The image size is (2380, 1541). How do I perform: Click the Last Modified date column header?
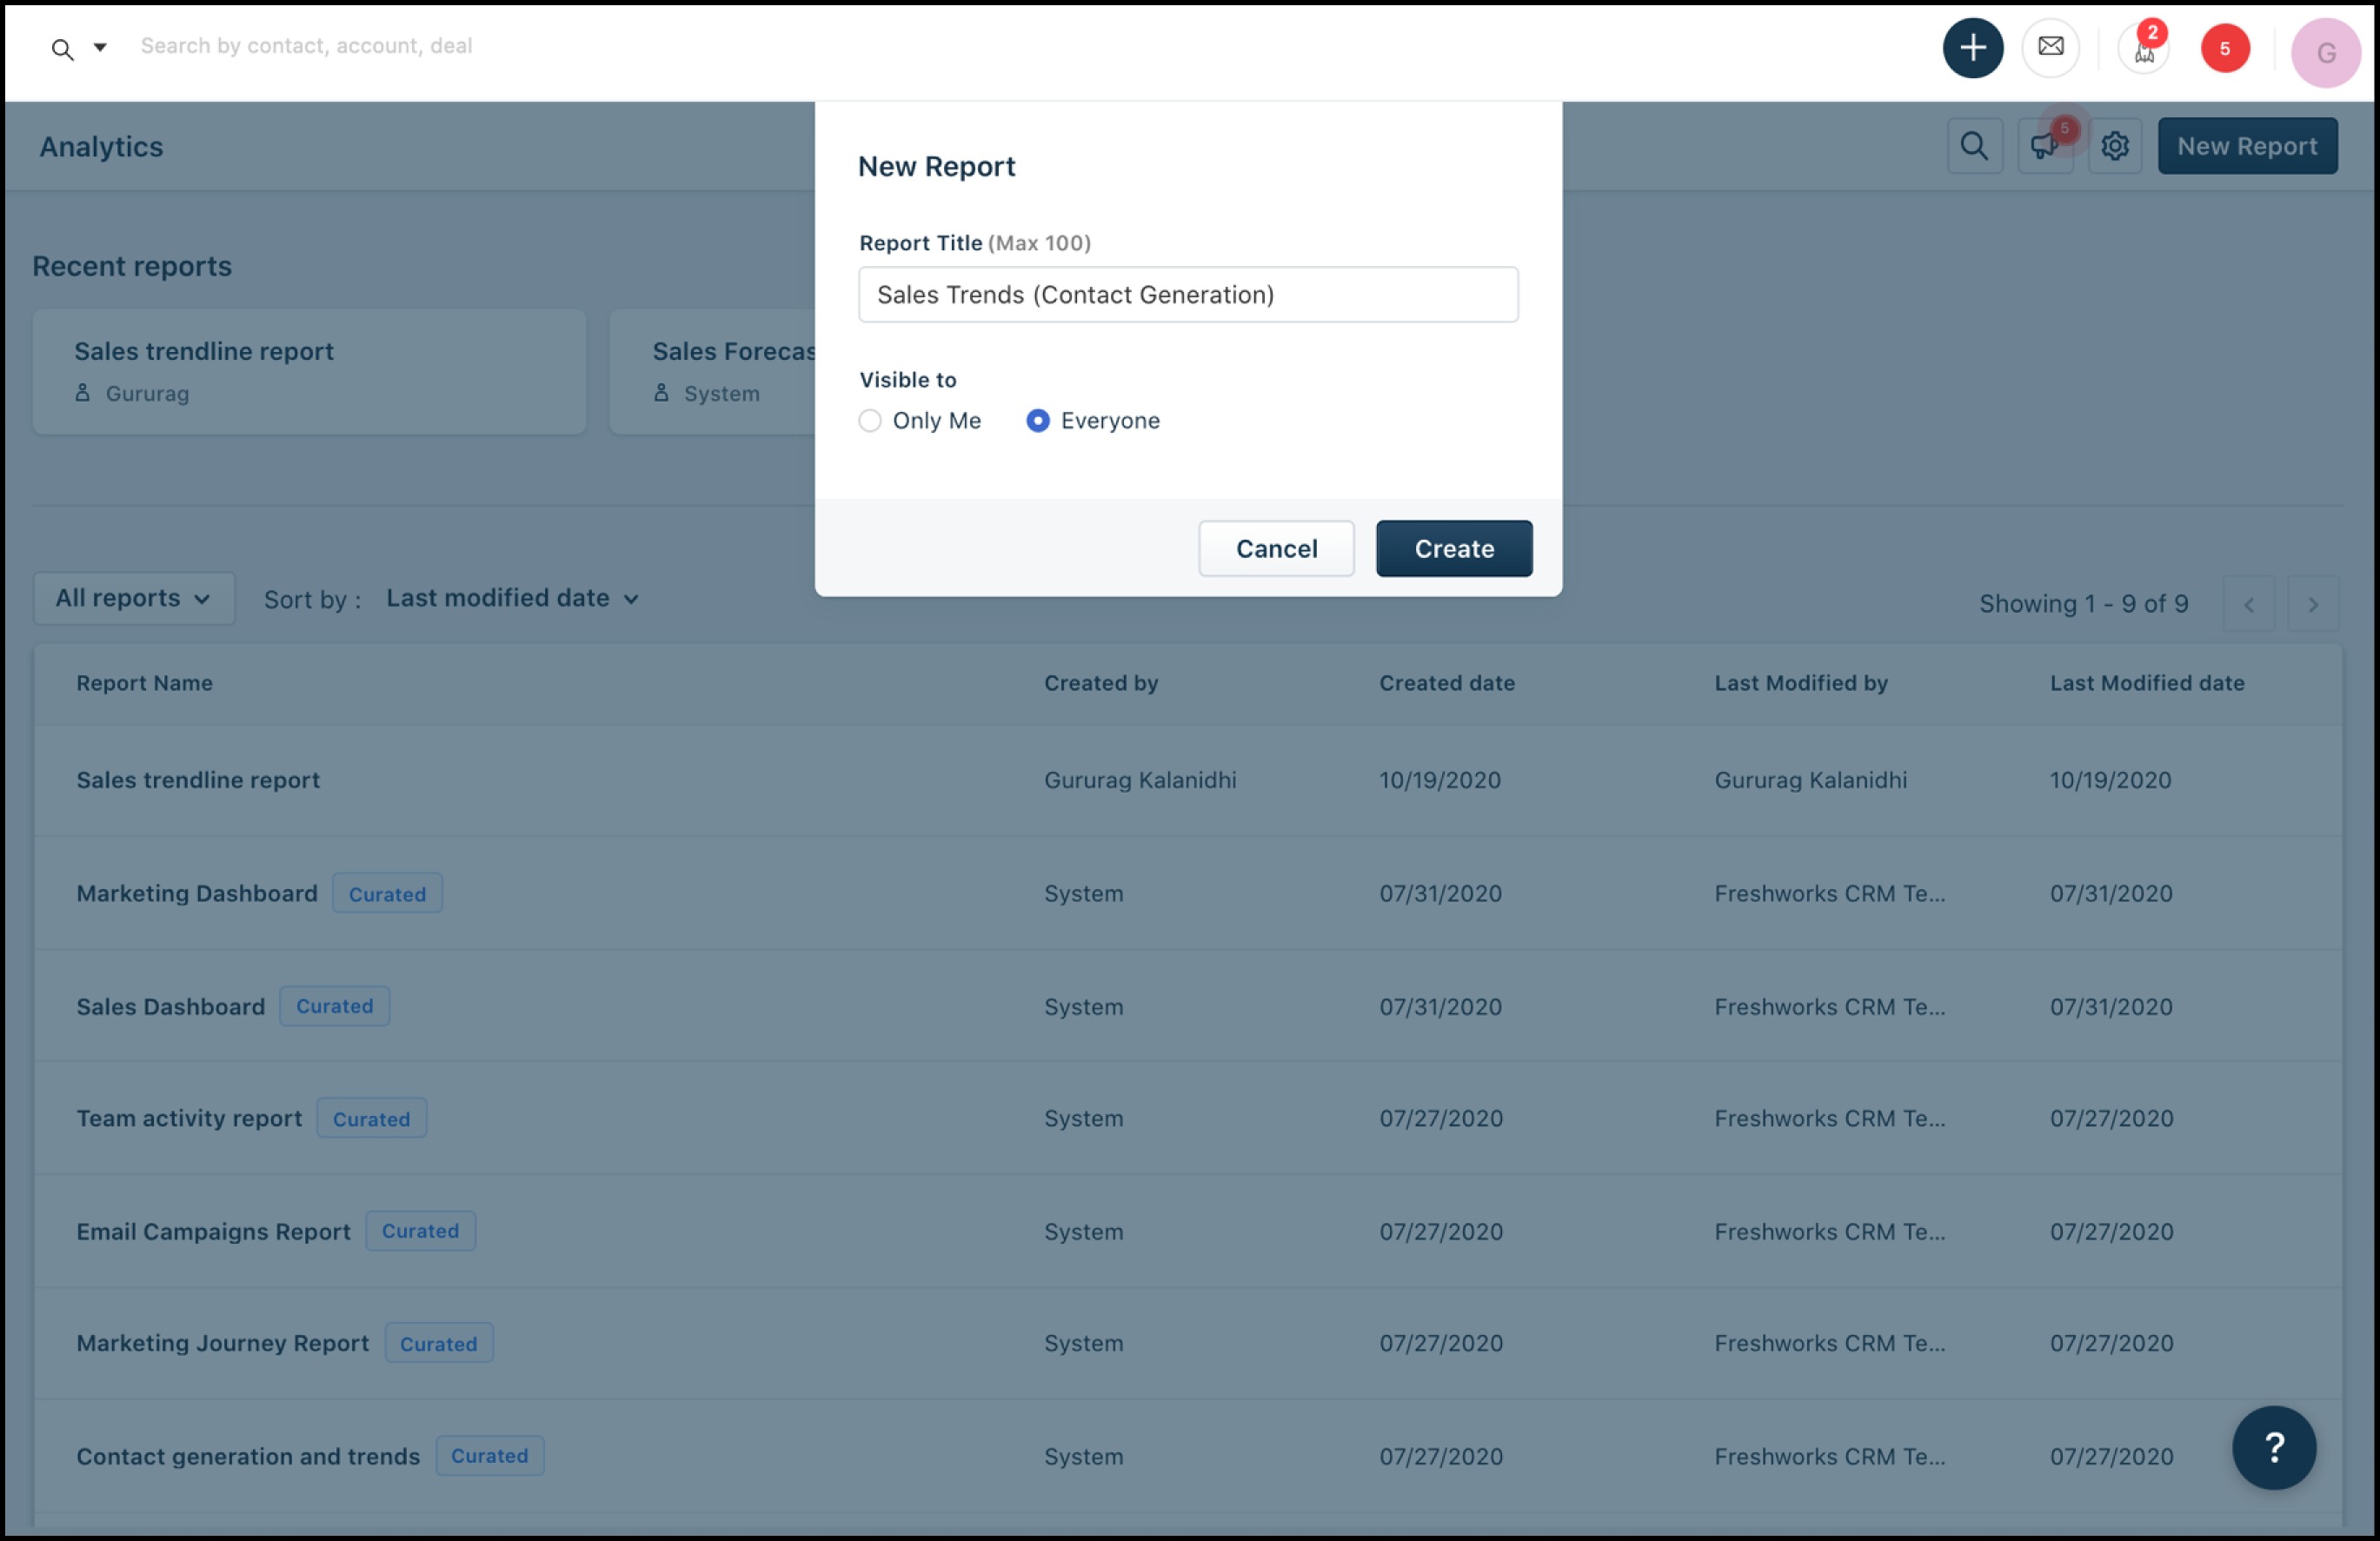pos(2147,683)
